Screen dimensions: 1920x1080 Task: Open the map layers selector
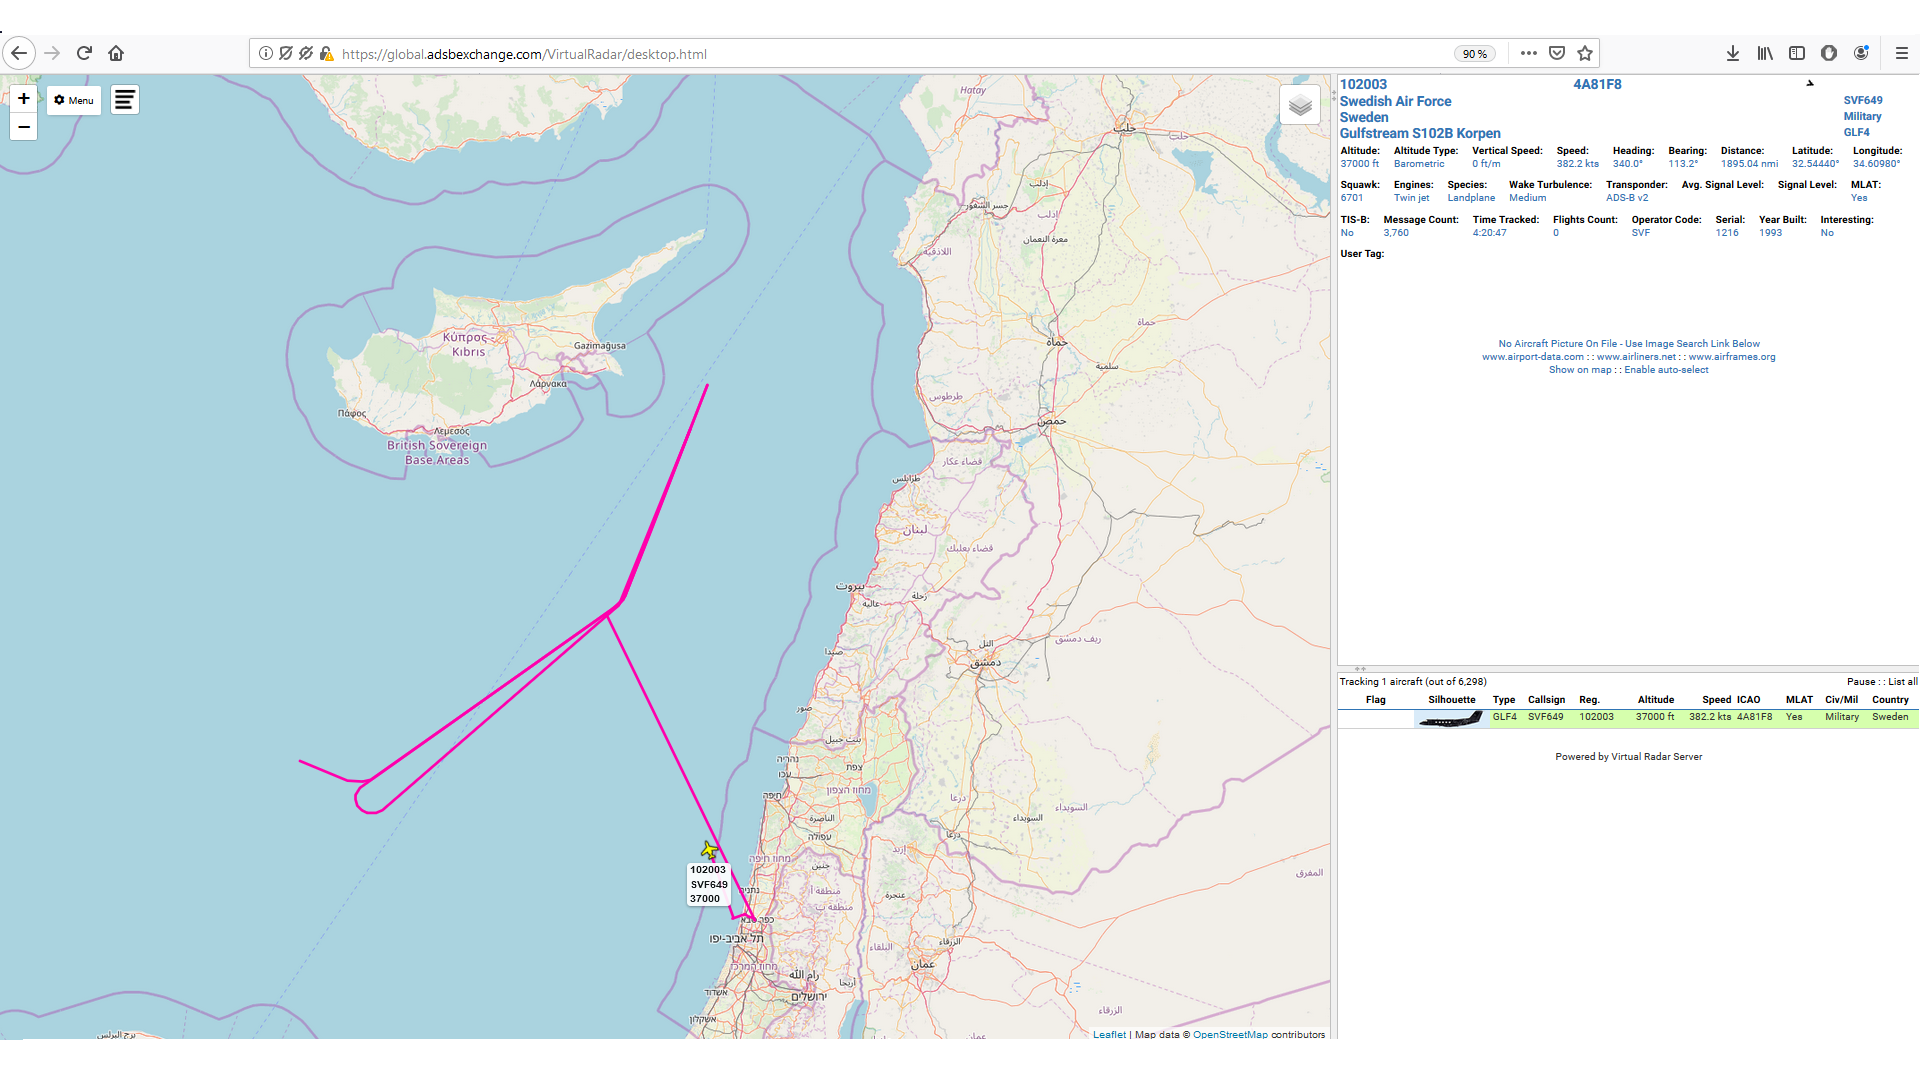[x=1299, y=105]
